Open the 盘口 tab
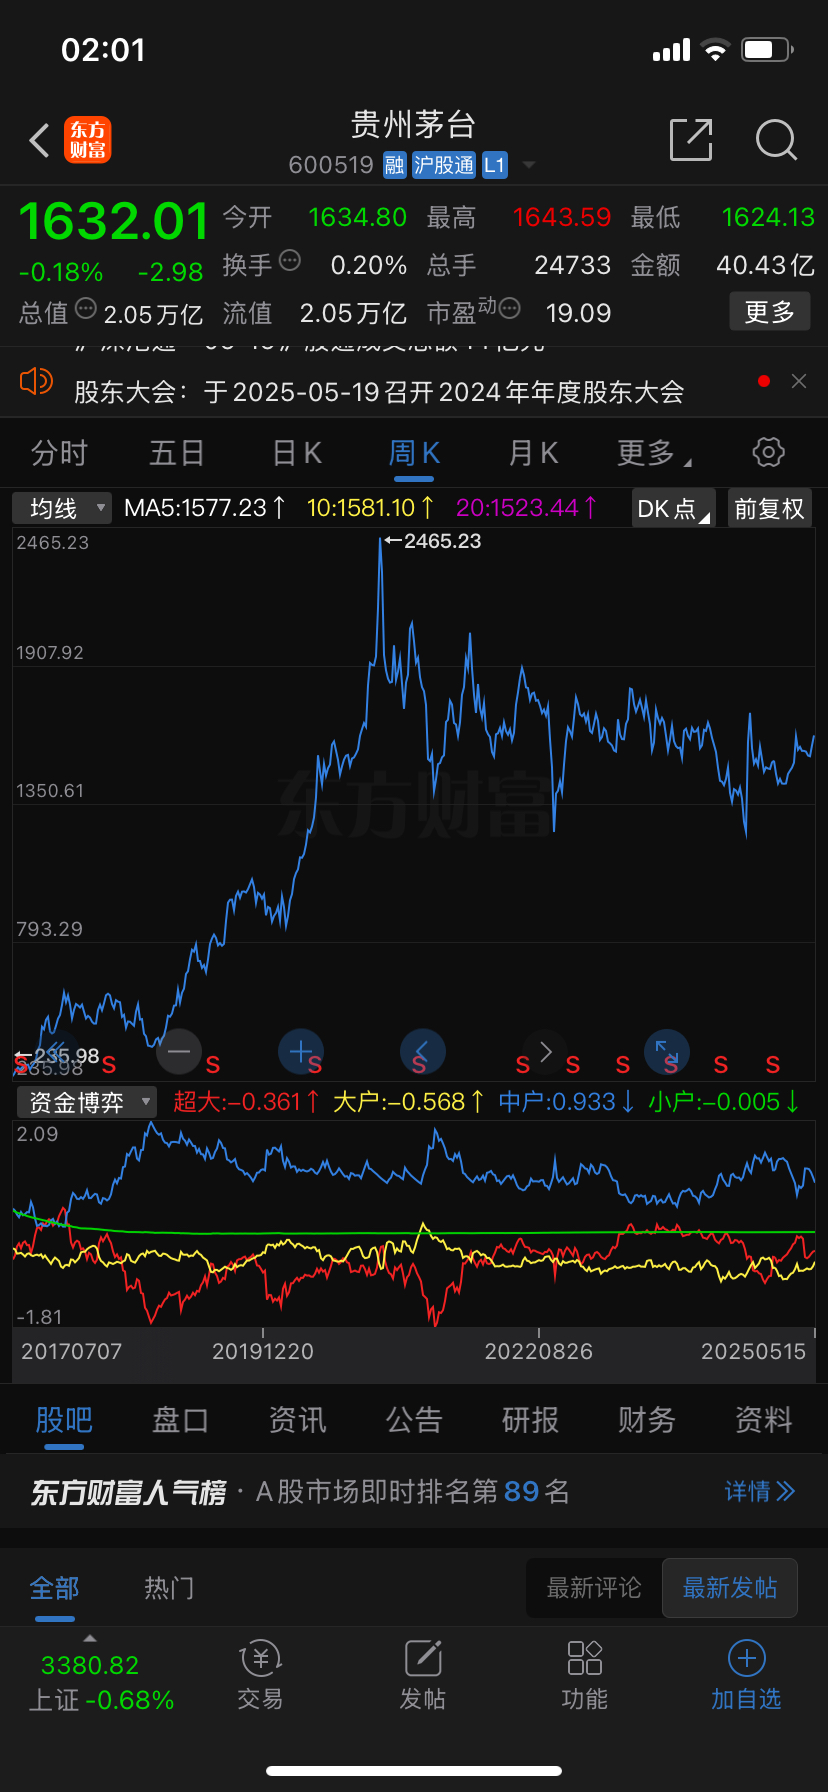The image size is (828, 1792). [x=180, y=1420]
